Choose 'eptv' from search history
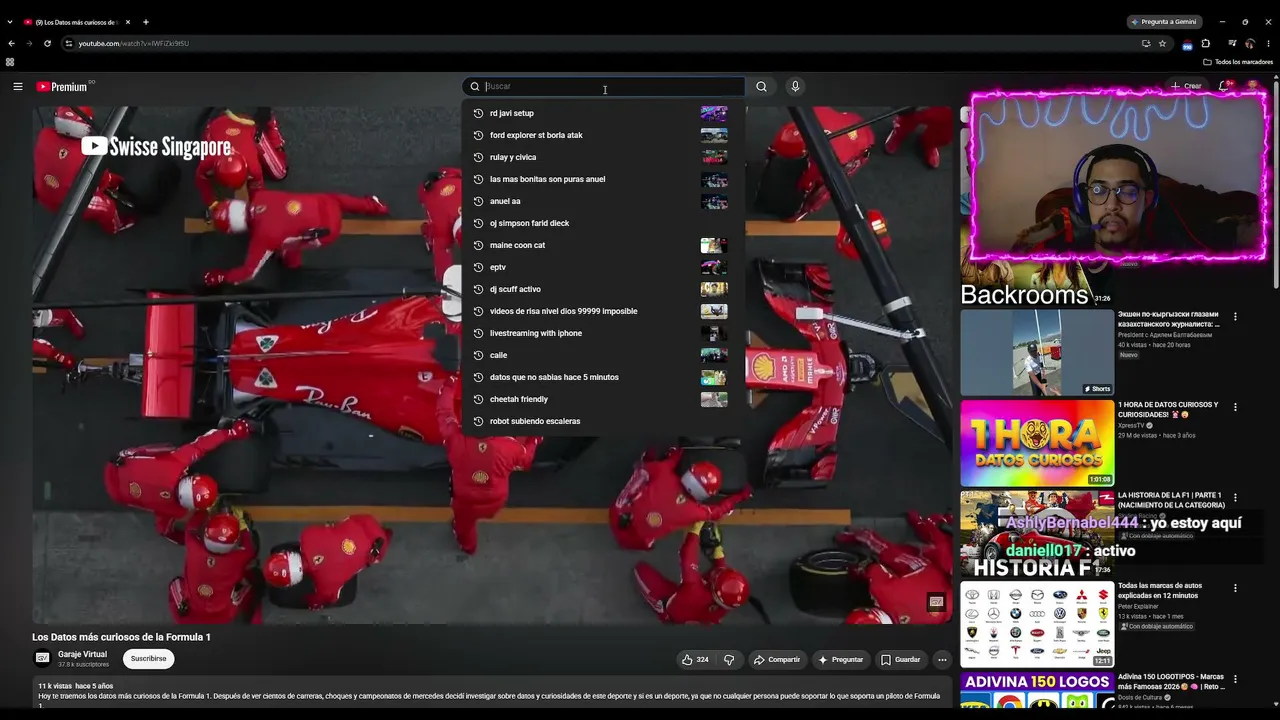1280x720 pixels. click(x=603, y=267)
